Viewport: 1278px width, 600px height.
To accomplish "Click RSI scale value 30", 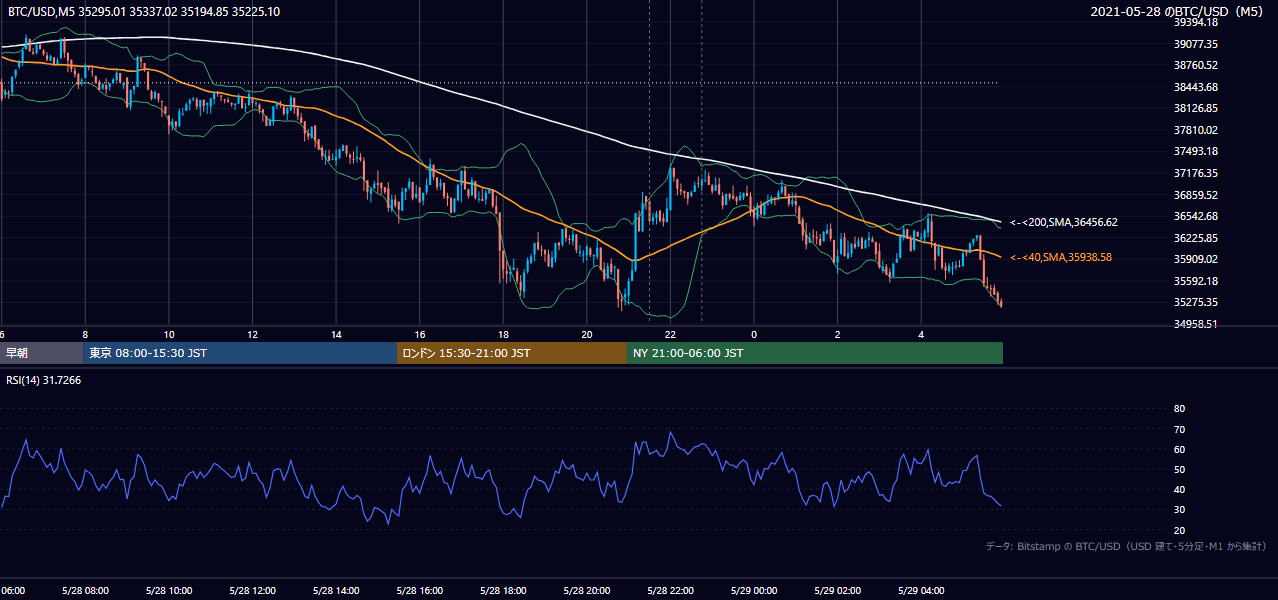I will point(1179,510).
